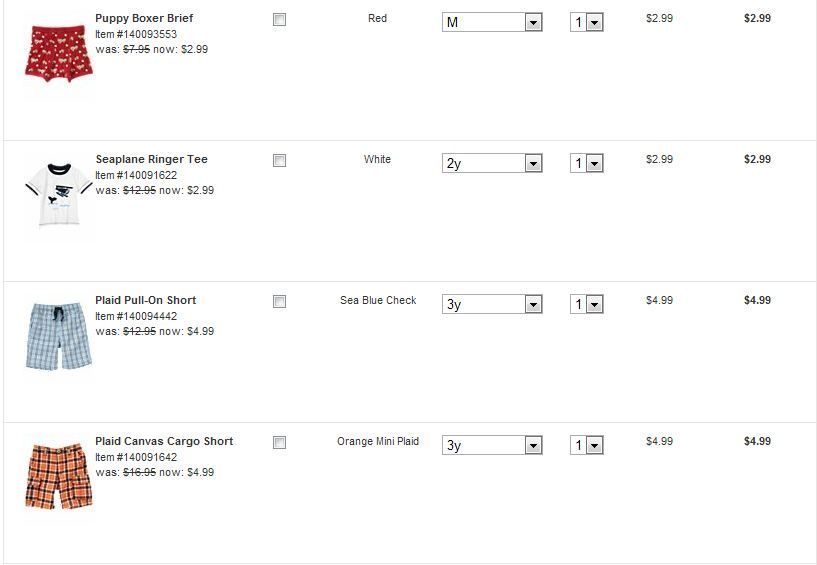The height and width of the screenshot is (565, 817).
Task: Open size dropdown for Plaid Pull-On Short
Action: [x=491, y=304]
